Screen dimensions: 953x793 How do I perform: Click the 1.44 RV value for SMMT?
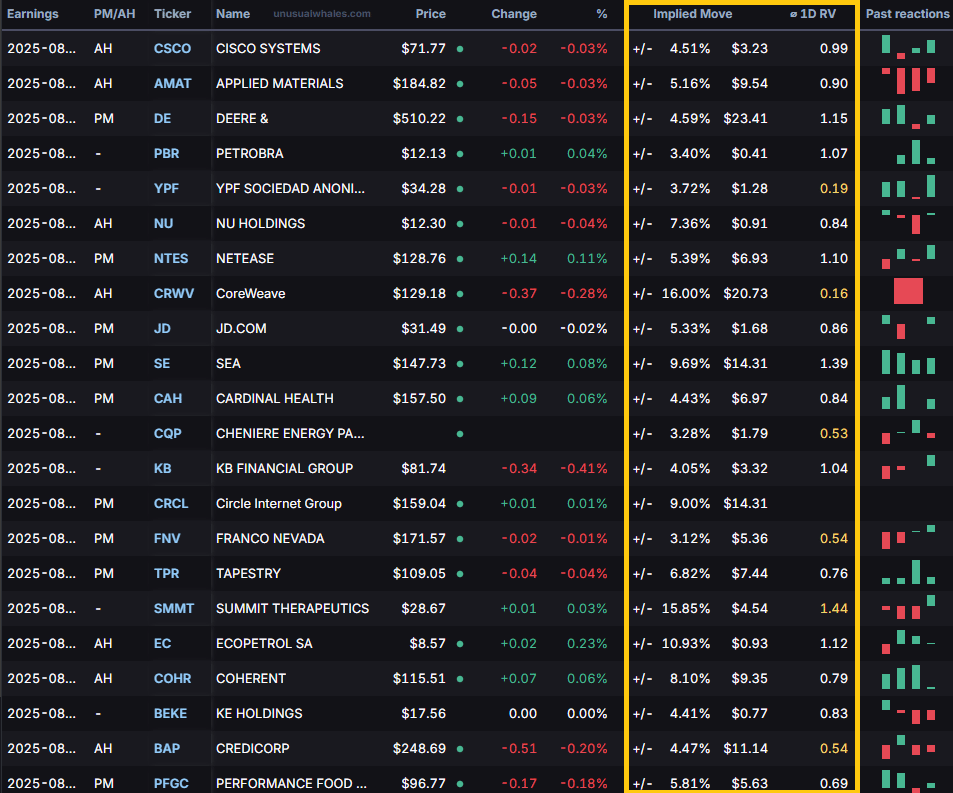coord(834,609)
